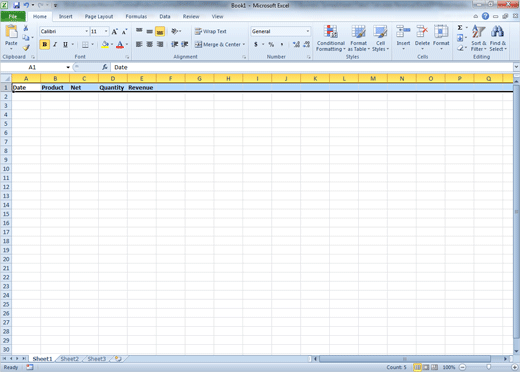Click the Insert Worksheet tab icon
Image resolution: width=520 pixels, height=372 pixels.
[x=118, y=359]
